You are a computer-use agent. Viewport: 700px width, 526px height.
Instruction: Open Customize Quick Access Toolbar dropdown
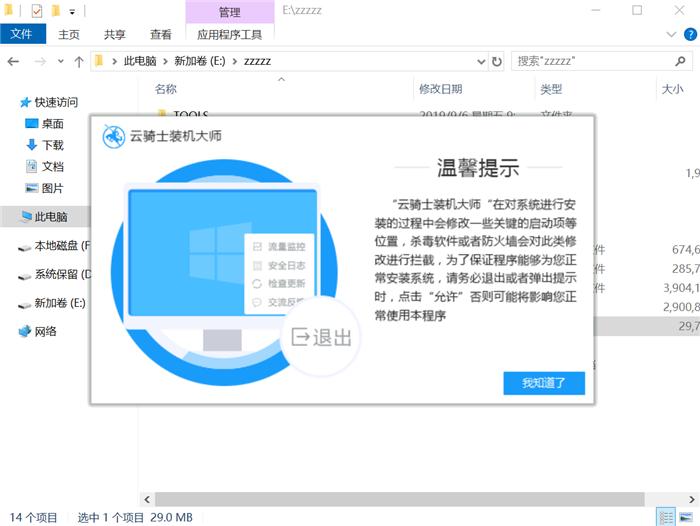tap(72, 12)
